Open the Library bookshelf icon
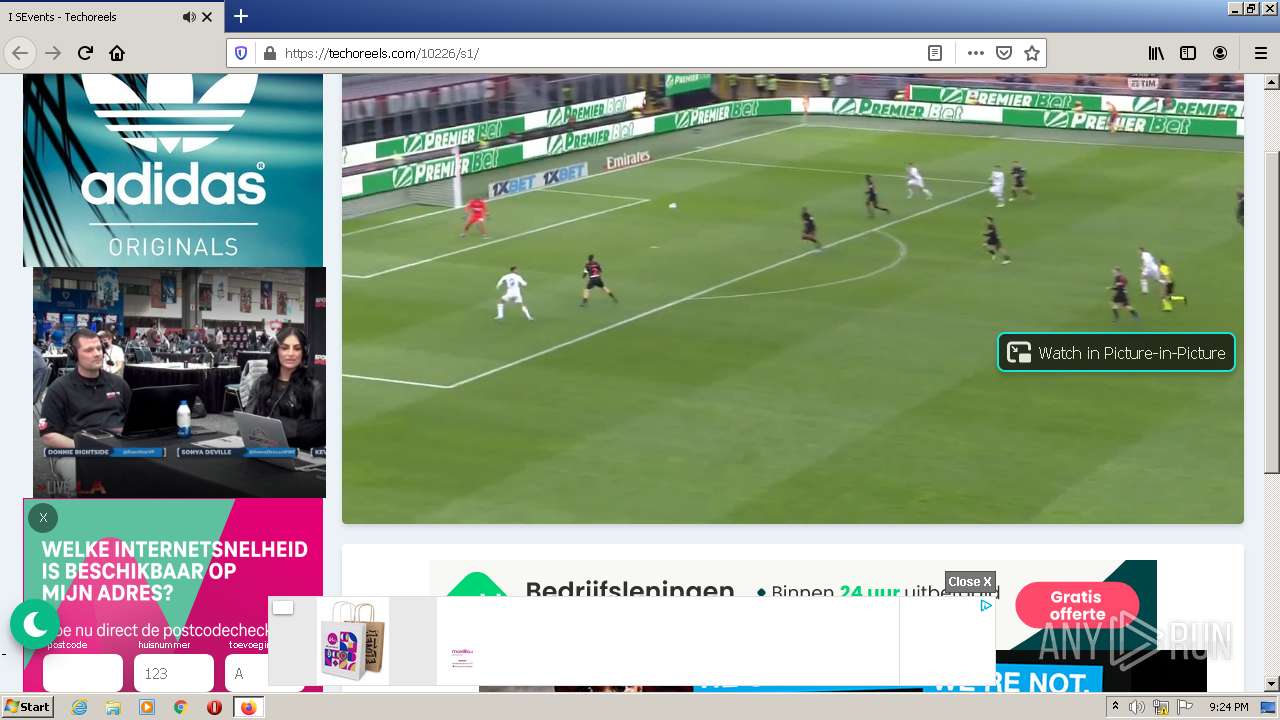This screenshot has height=720, width=1280. click(1156, 53)
